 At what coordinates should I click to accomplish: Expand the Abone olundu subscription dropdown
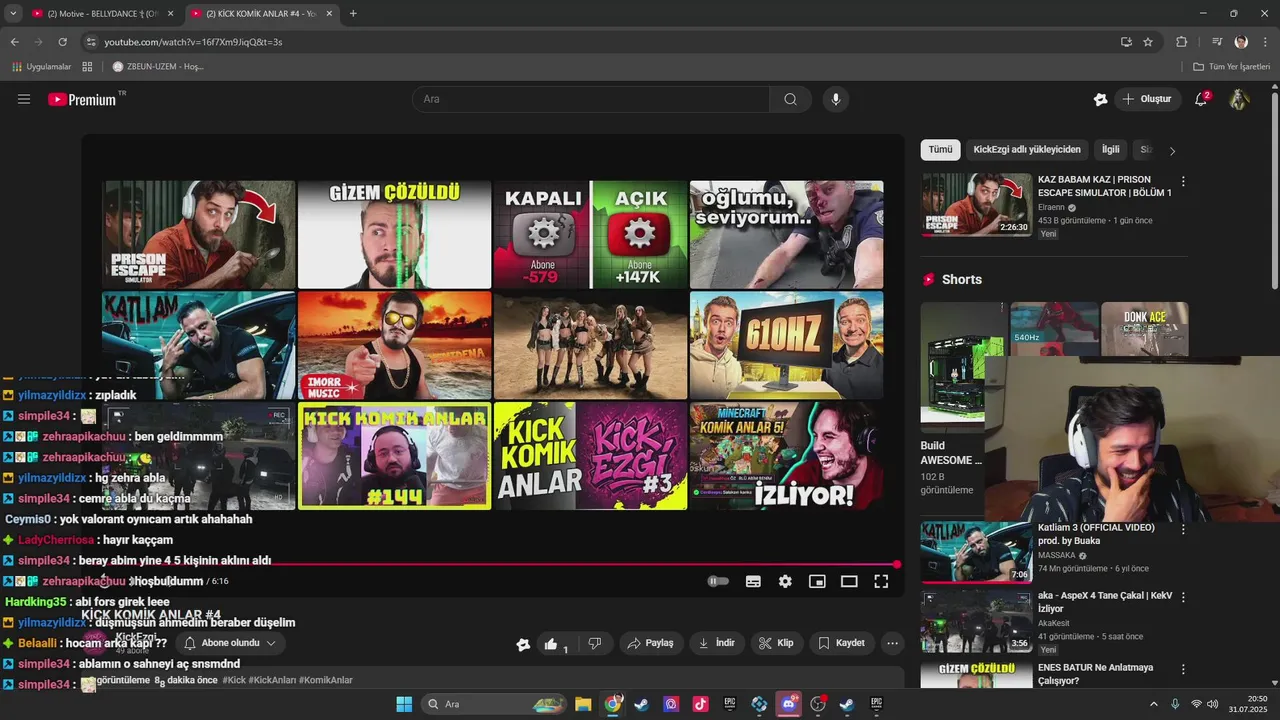[x=230, y=643]
